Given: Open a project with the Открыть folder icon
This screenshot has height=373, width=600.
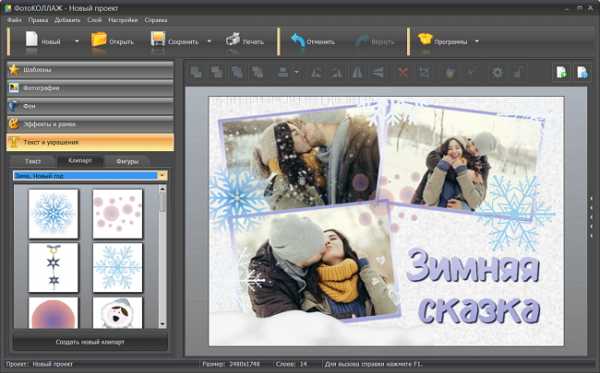Looking at the screenshot, I should pos(99,40).
